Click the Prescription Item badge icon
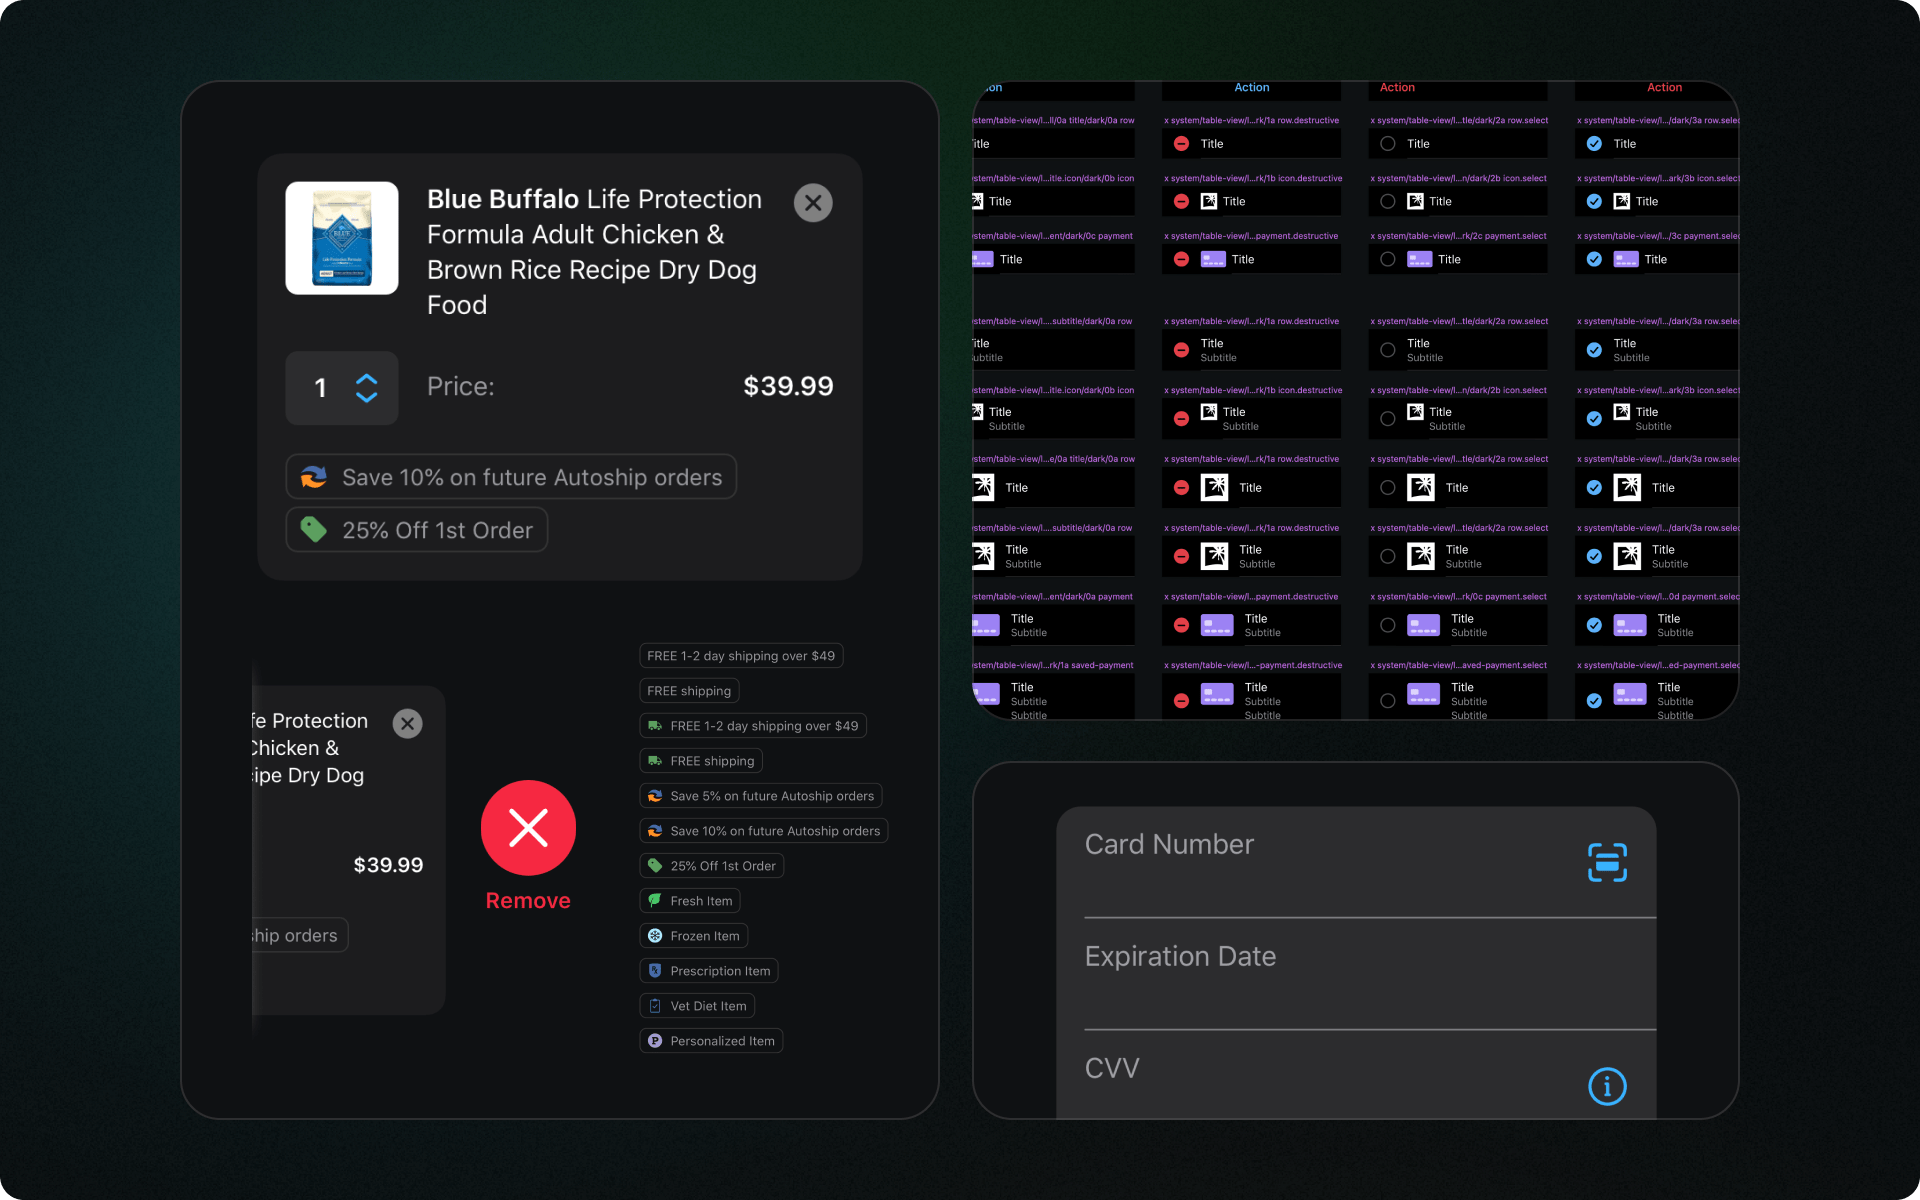 [x=655, y=970]
